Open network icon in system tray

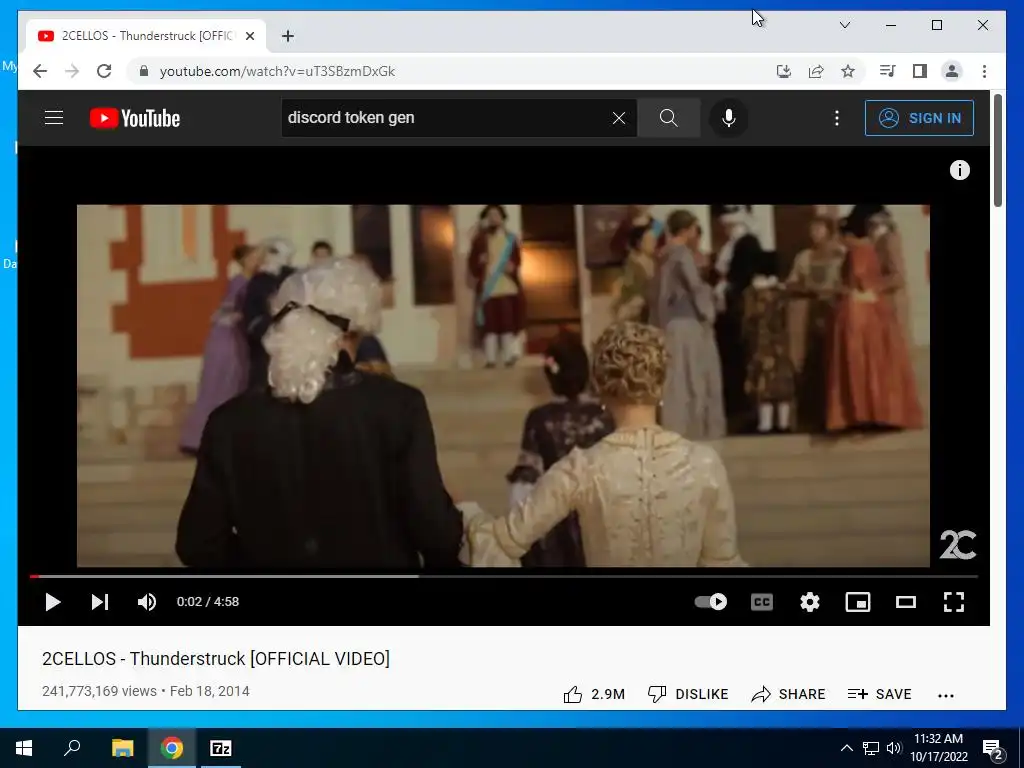click(x=871, y=748)
